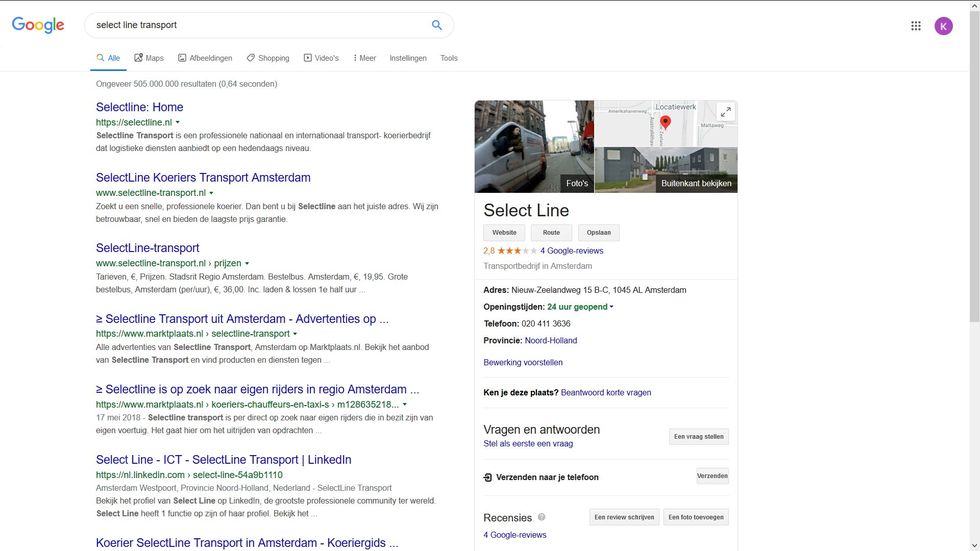Click the vertical page scrollbar thumb

[974, 167]
